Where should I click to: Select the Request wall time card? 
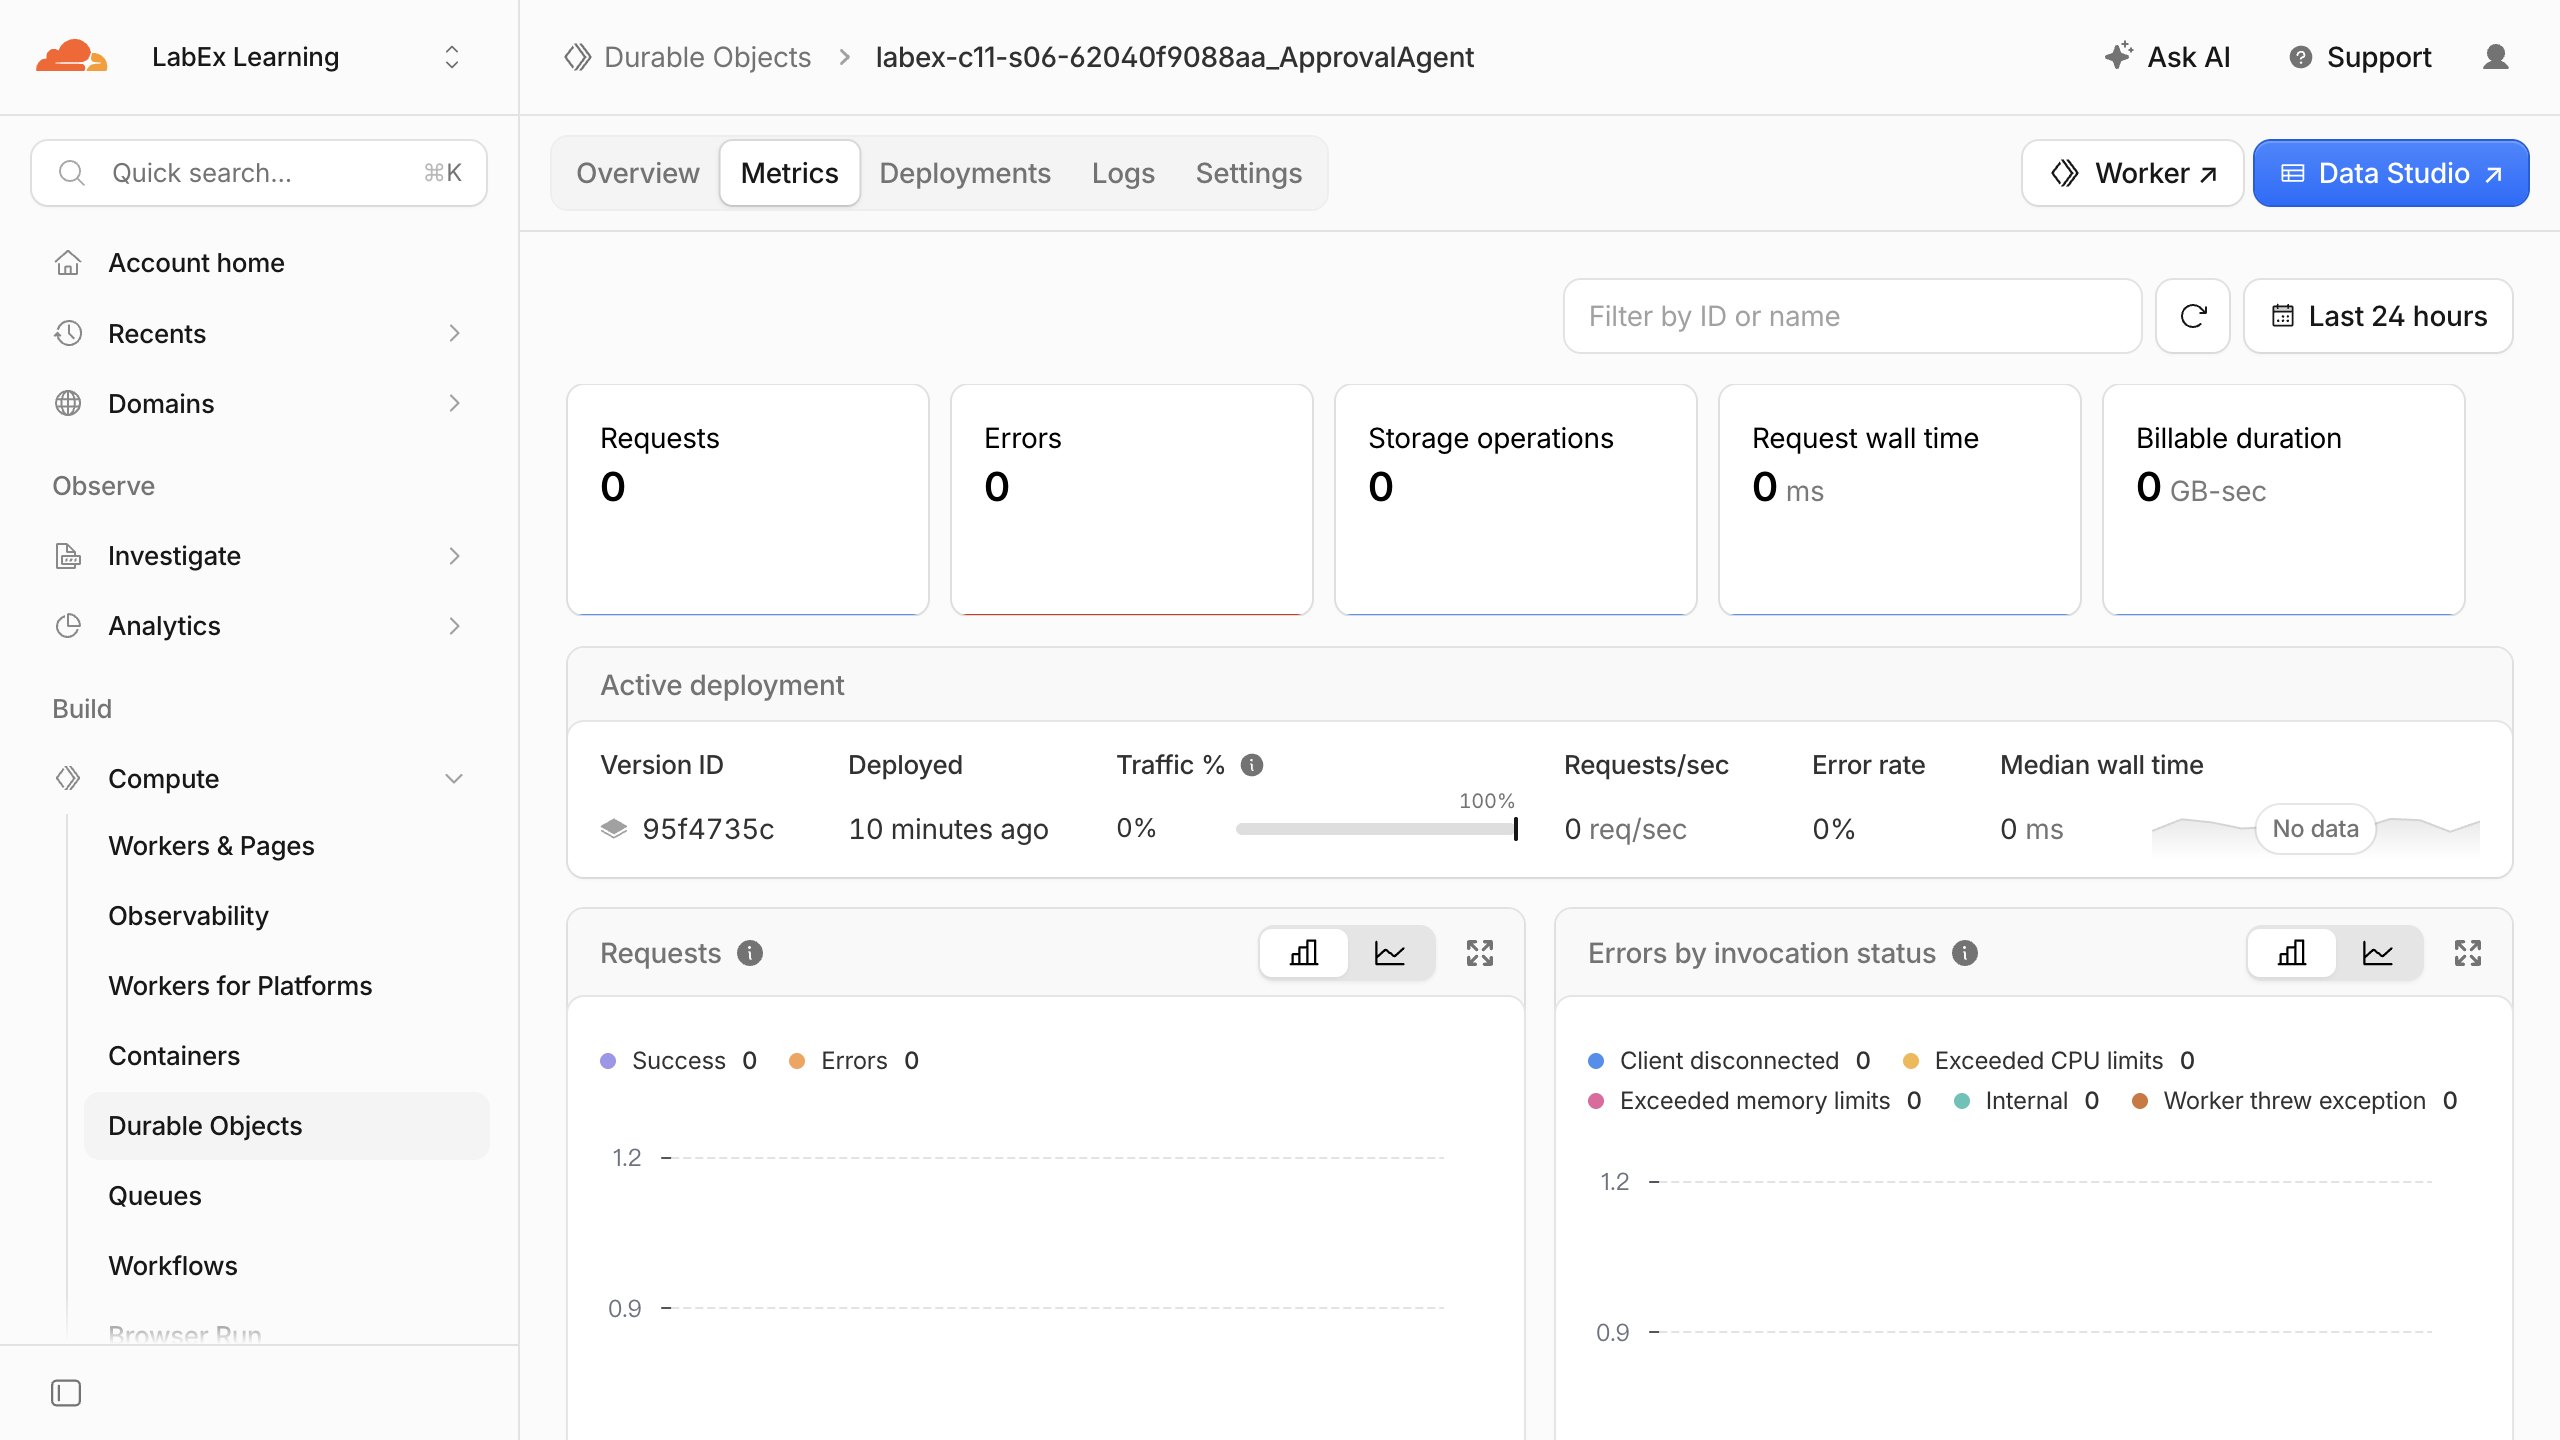click(x=1900, y=500)
